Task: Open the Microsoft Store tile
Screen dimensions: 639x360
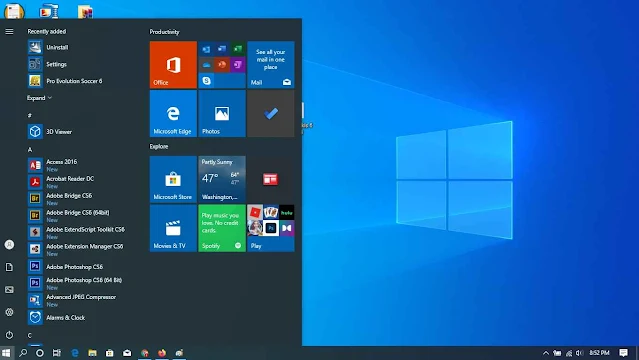Action: click(173, 179)
